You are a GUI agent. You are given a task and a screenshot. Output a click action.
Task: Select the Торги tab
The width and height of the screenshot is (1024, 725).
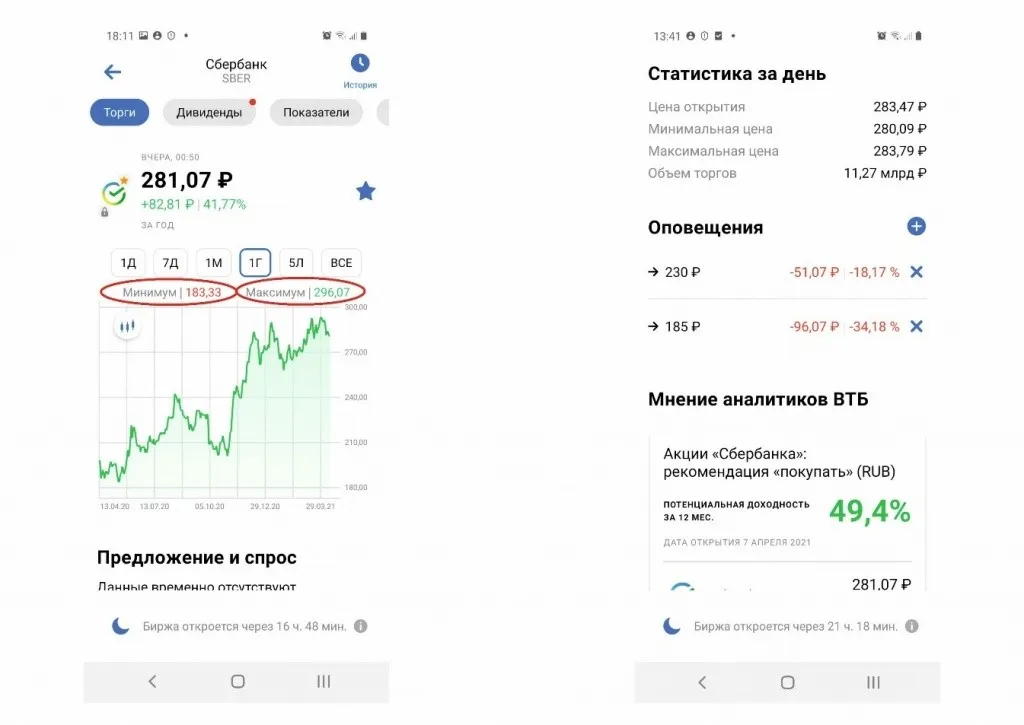[x=119, y=113]
